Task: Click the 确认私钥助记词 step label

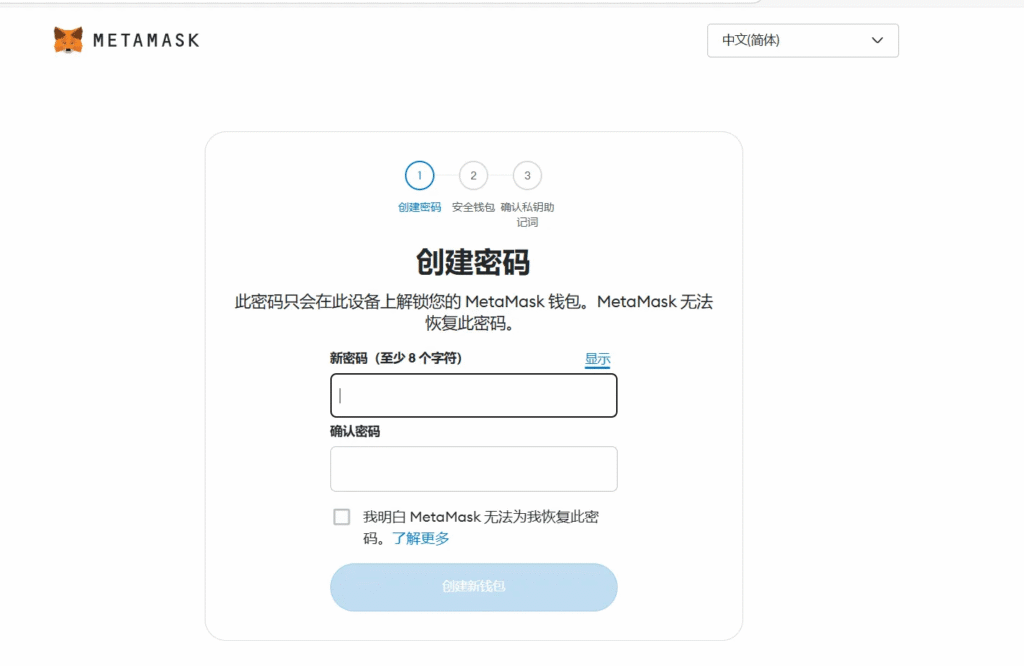Action: coord(527,214)
